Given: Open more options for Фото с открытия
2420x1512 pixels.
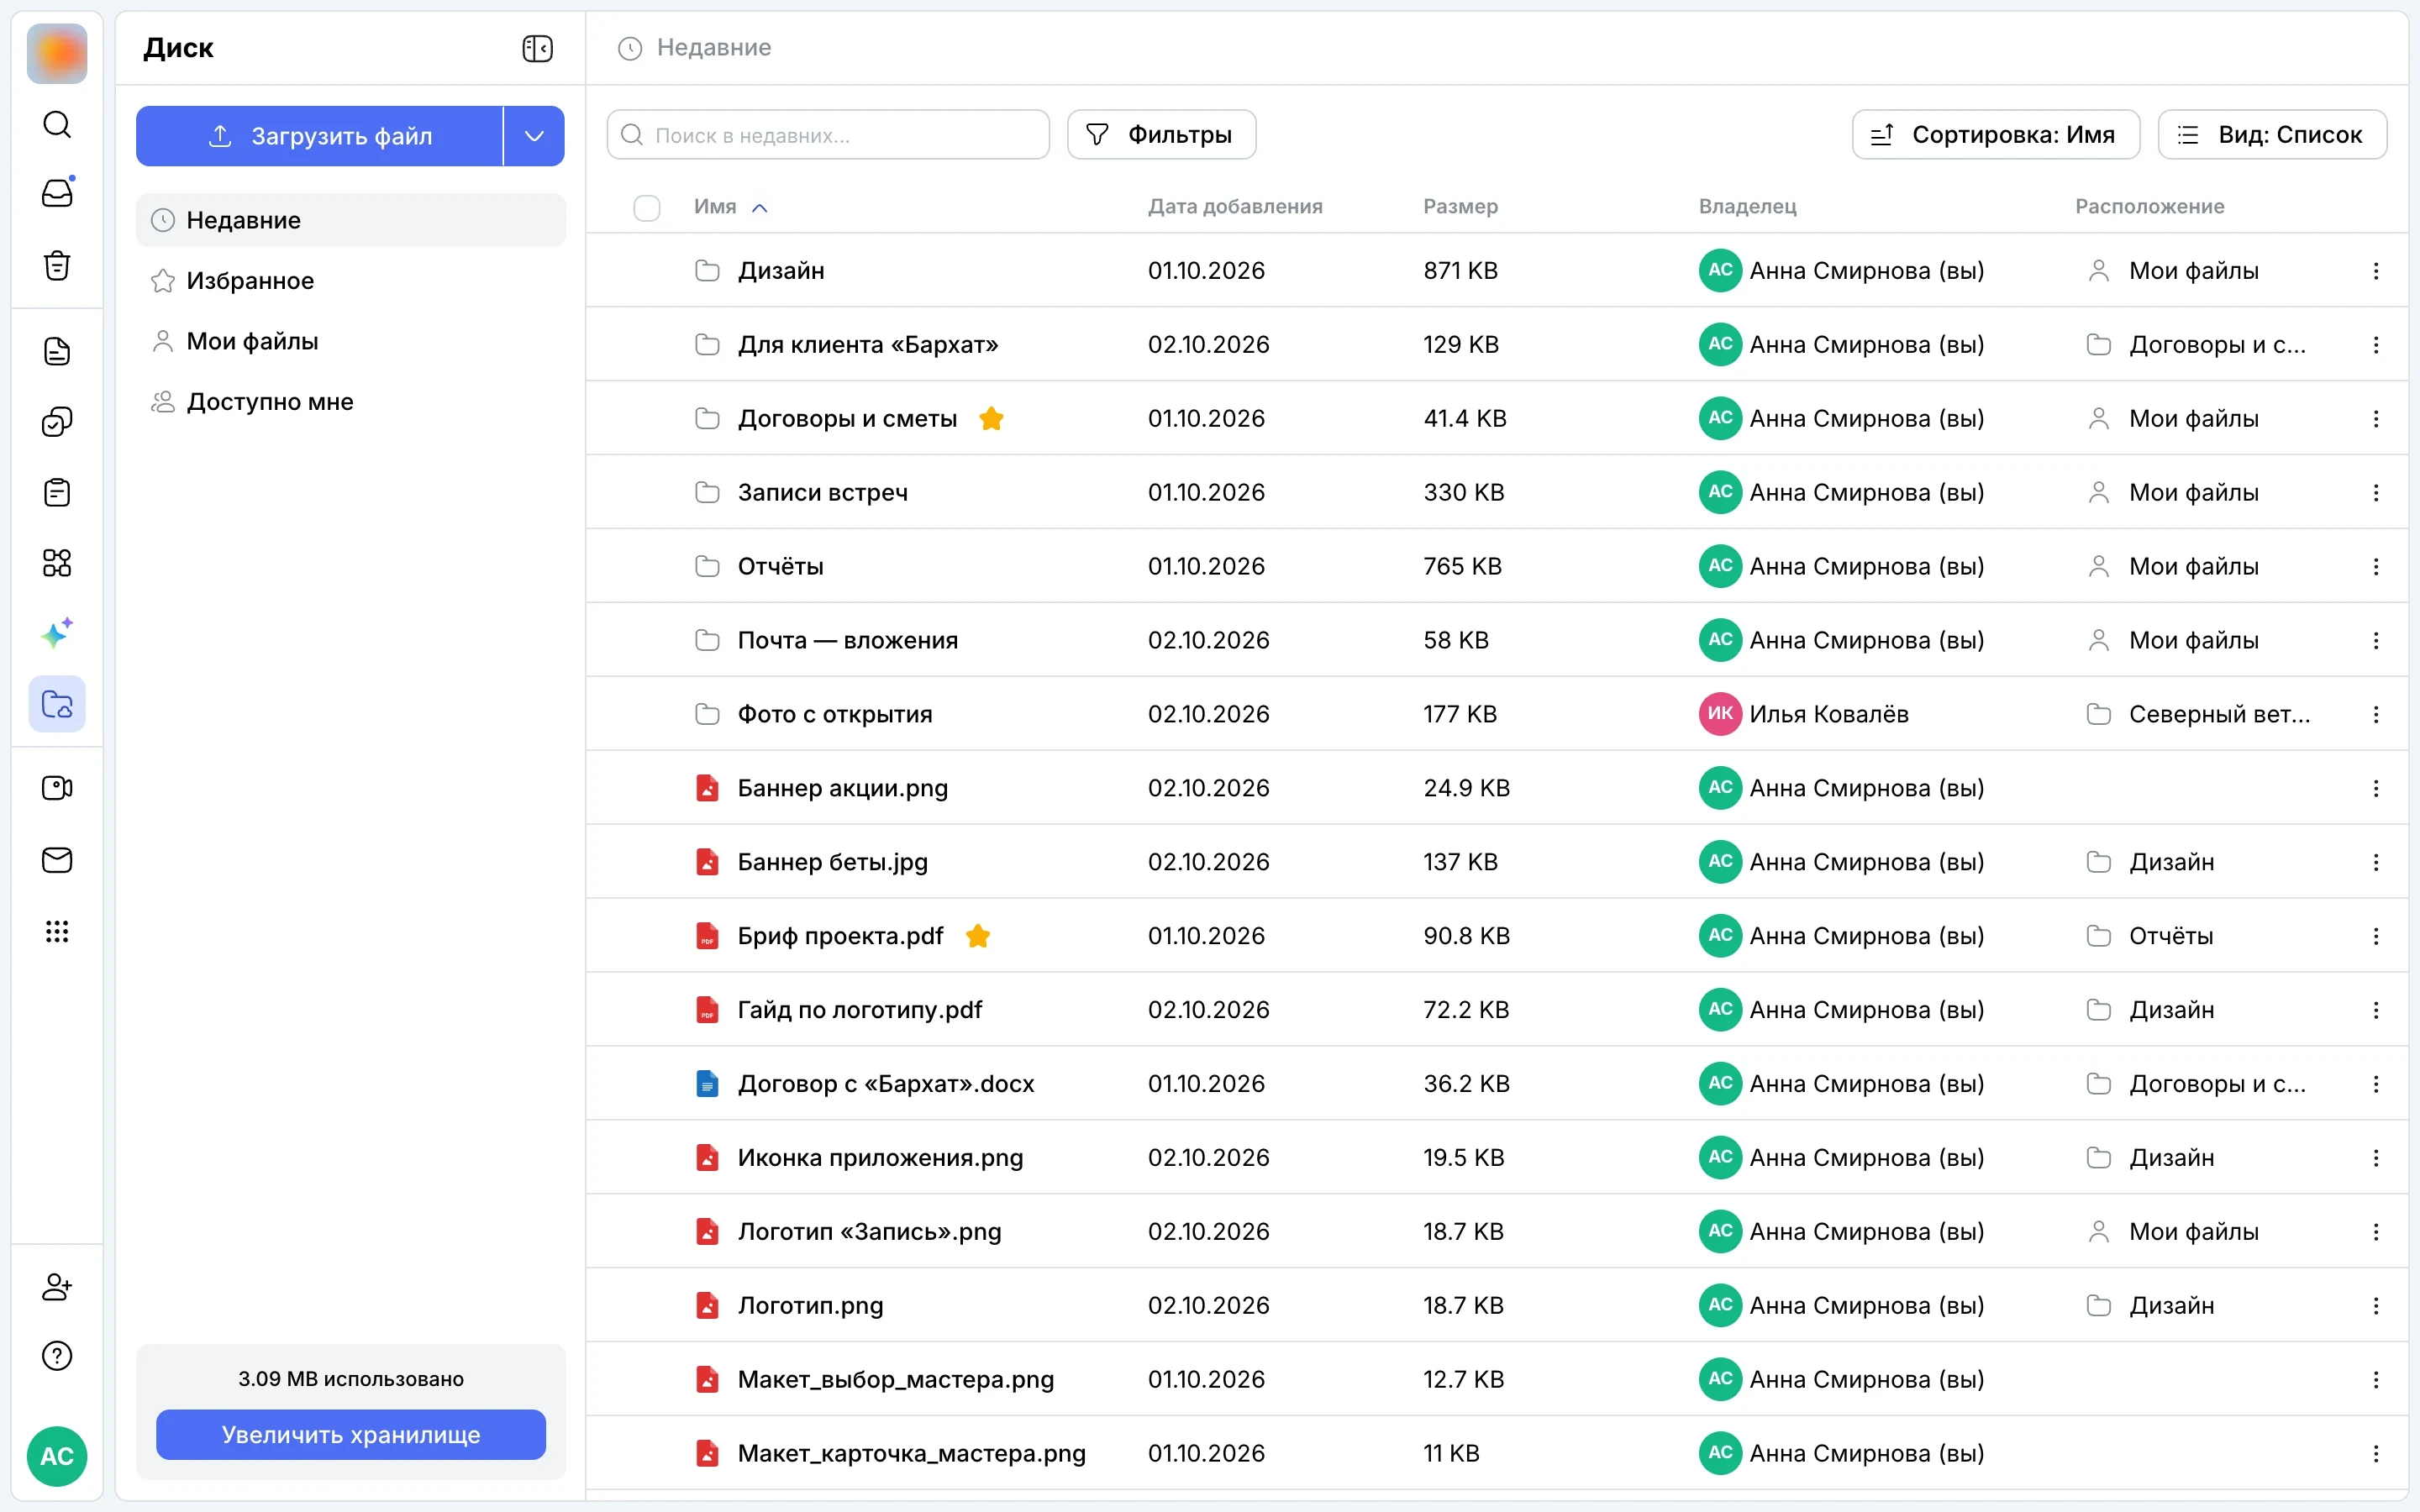Looking at the screenshot, I should [2376, 714].
